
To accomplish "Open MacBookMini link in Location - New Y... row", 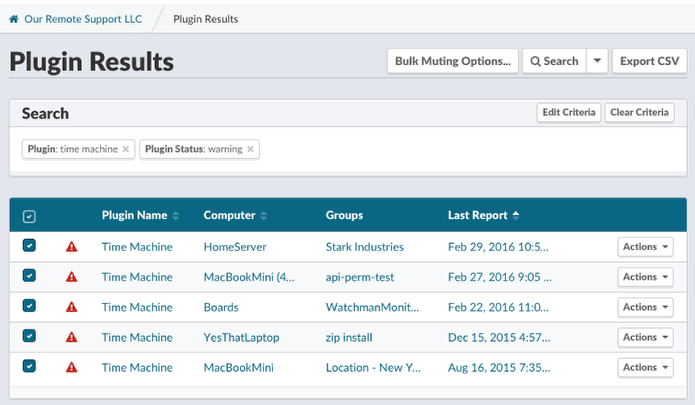I will [238, 367].
